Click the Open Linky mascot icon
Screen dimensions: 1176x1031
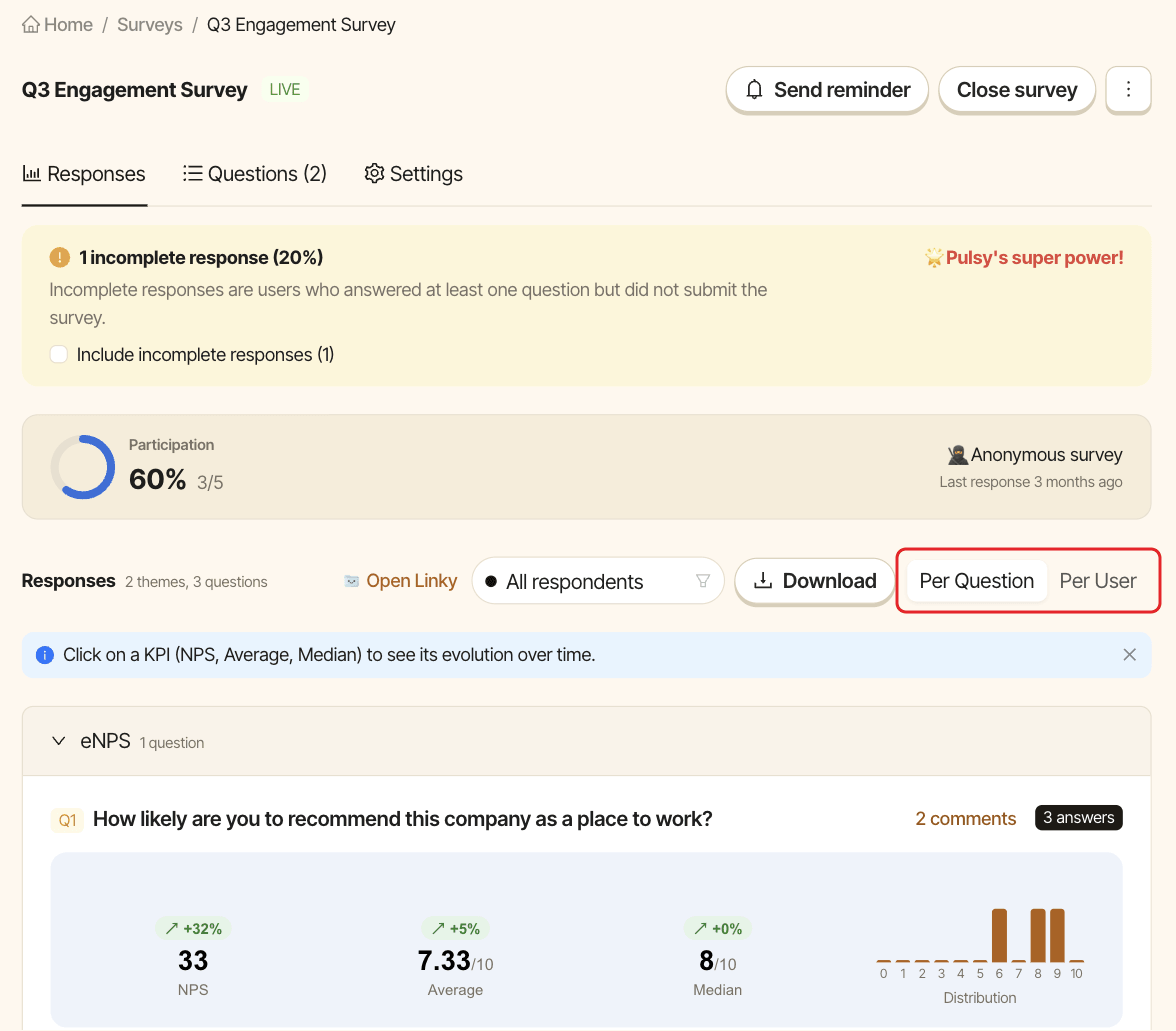coord(351,581)
